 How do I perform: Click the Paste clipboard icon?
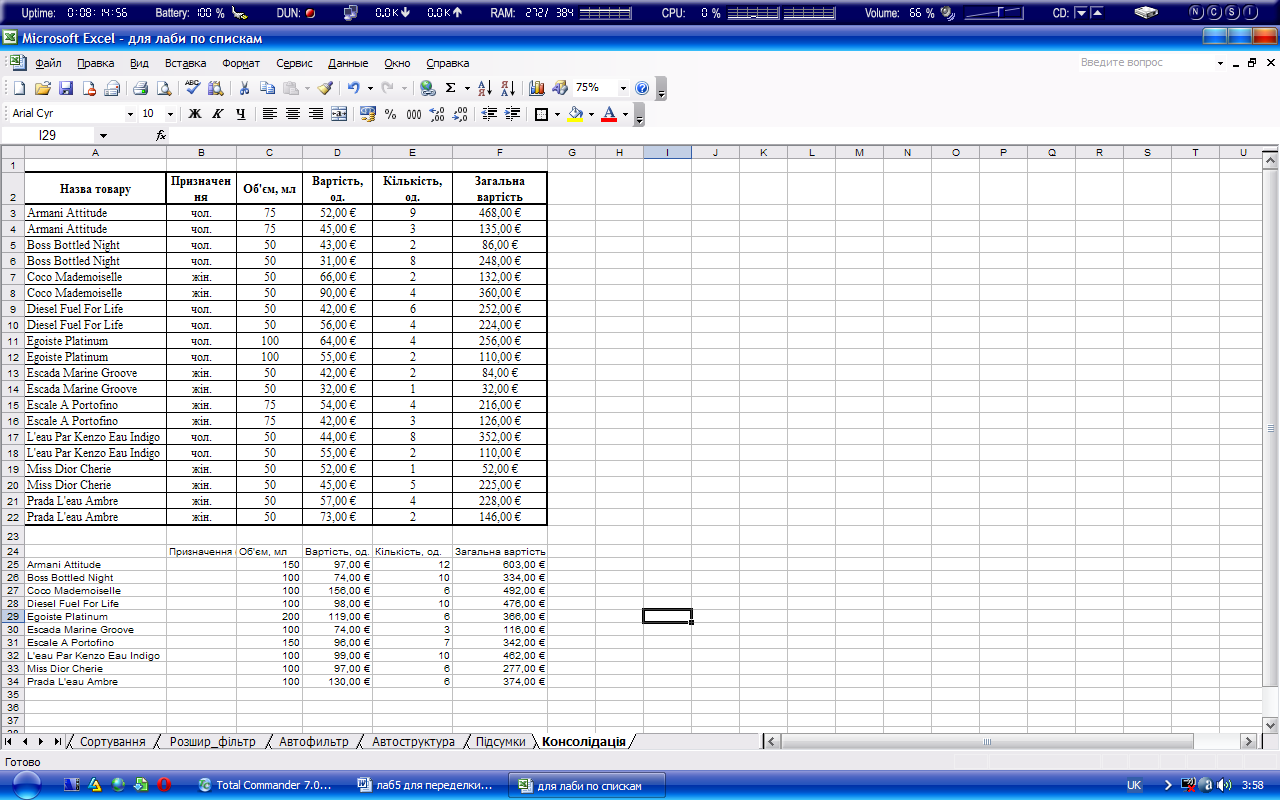[x=290, y=88]
